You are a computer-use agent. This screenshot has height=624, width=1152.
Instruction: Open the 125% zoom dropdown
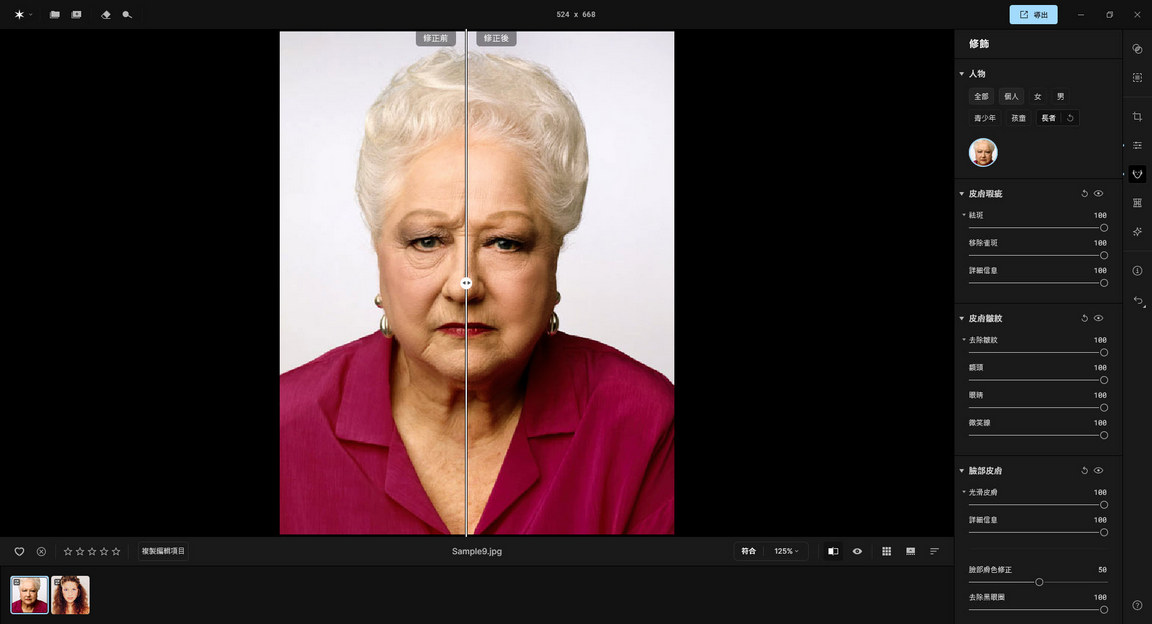(x=786, y=551)
